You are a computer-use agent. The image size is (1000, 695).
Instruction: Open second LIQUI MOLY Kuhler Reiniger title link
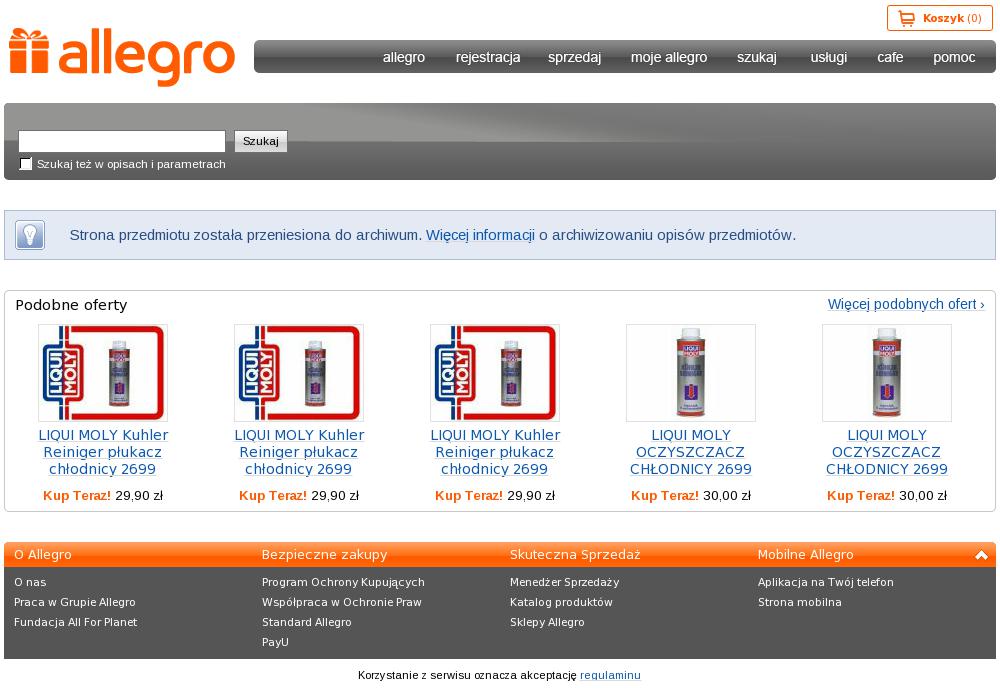pos(298,452)
